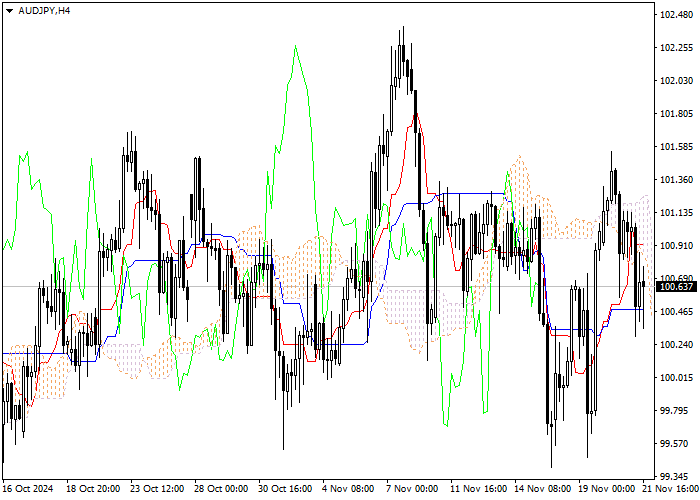The height and width of the screenshot is (500, 700).
Task: Select the 101.585 price scale label
Action: tap(676, 147)
